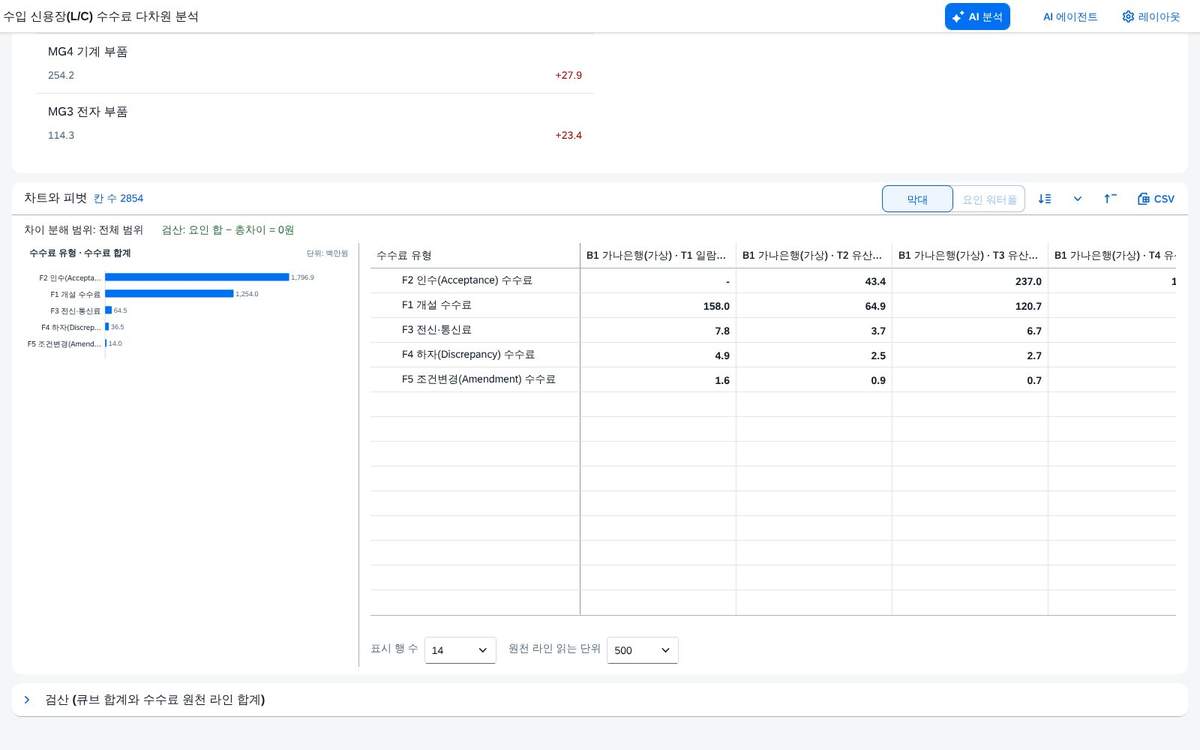Click the 수수료 유형 column header
Image resolution: width=1200 pixels, height=750 pixels.
(475, 256)
